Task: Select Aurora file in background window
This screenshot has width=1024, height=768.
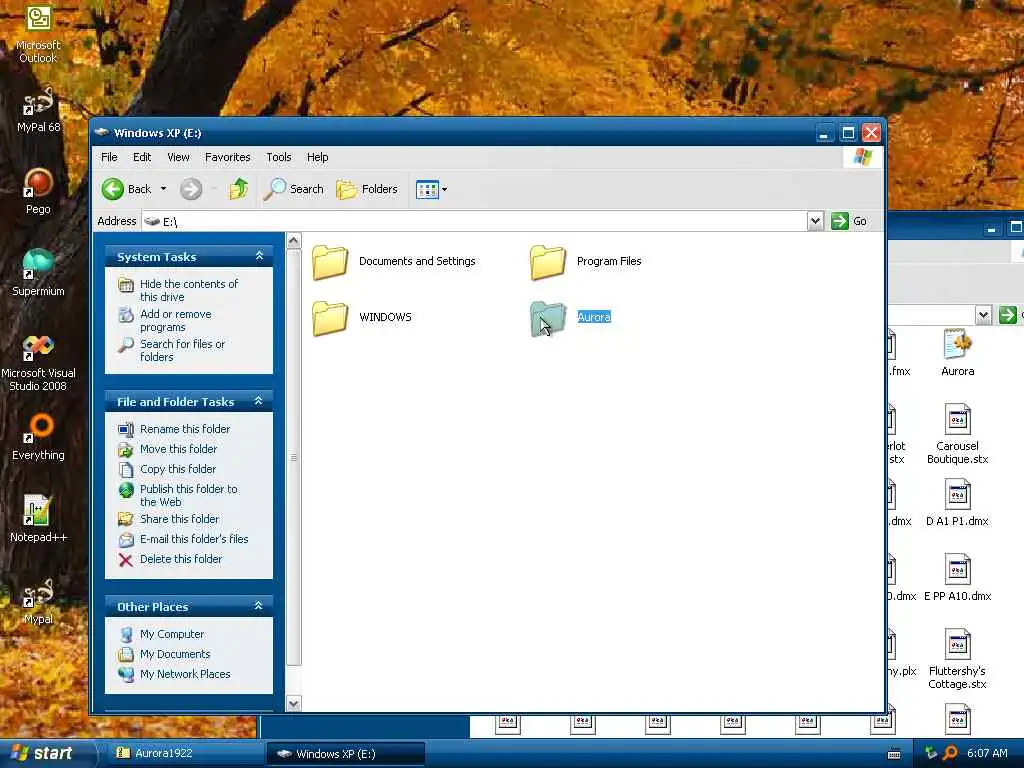Action: (x=957, y=353)
